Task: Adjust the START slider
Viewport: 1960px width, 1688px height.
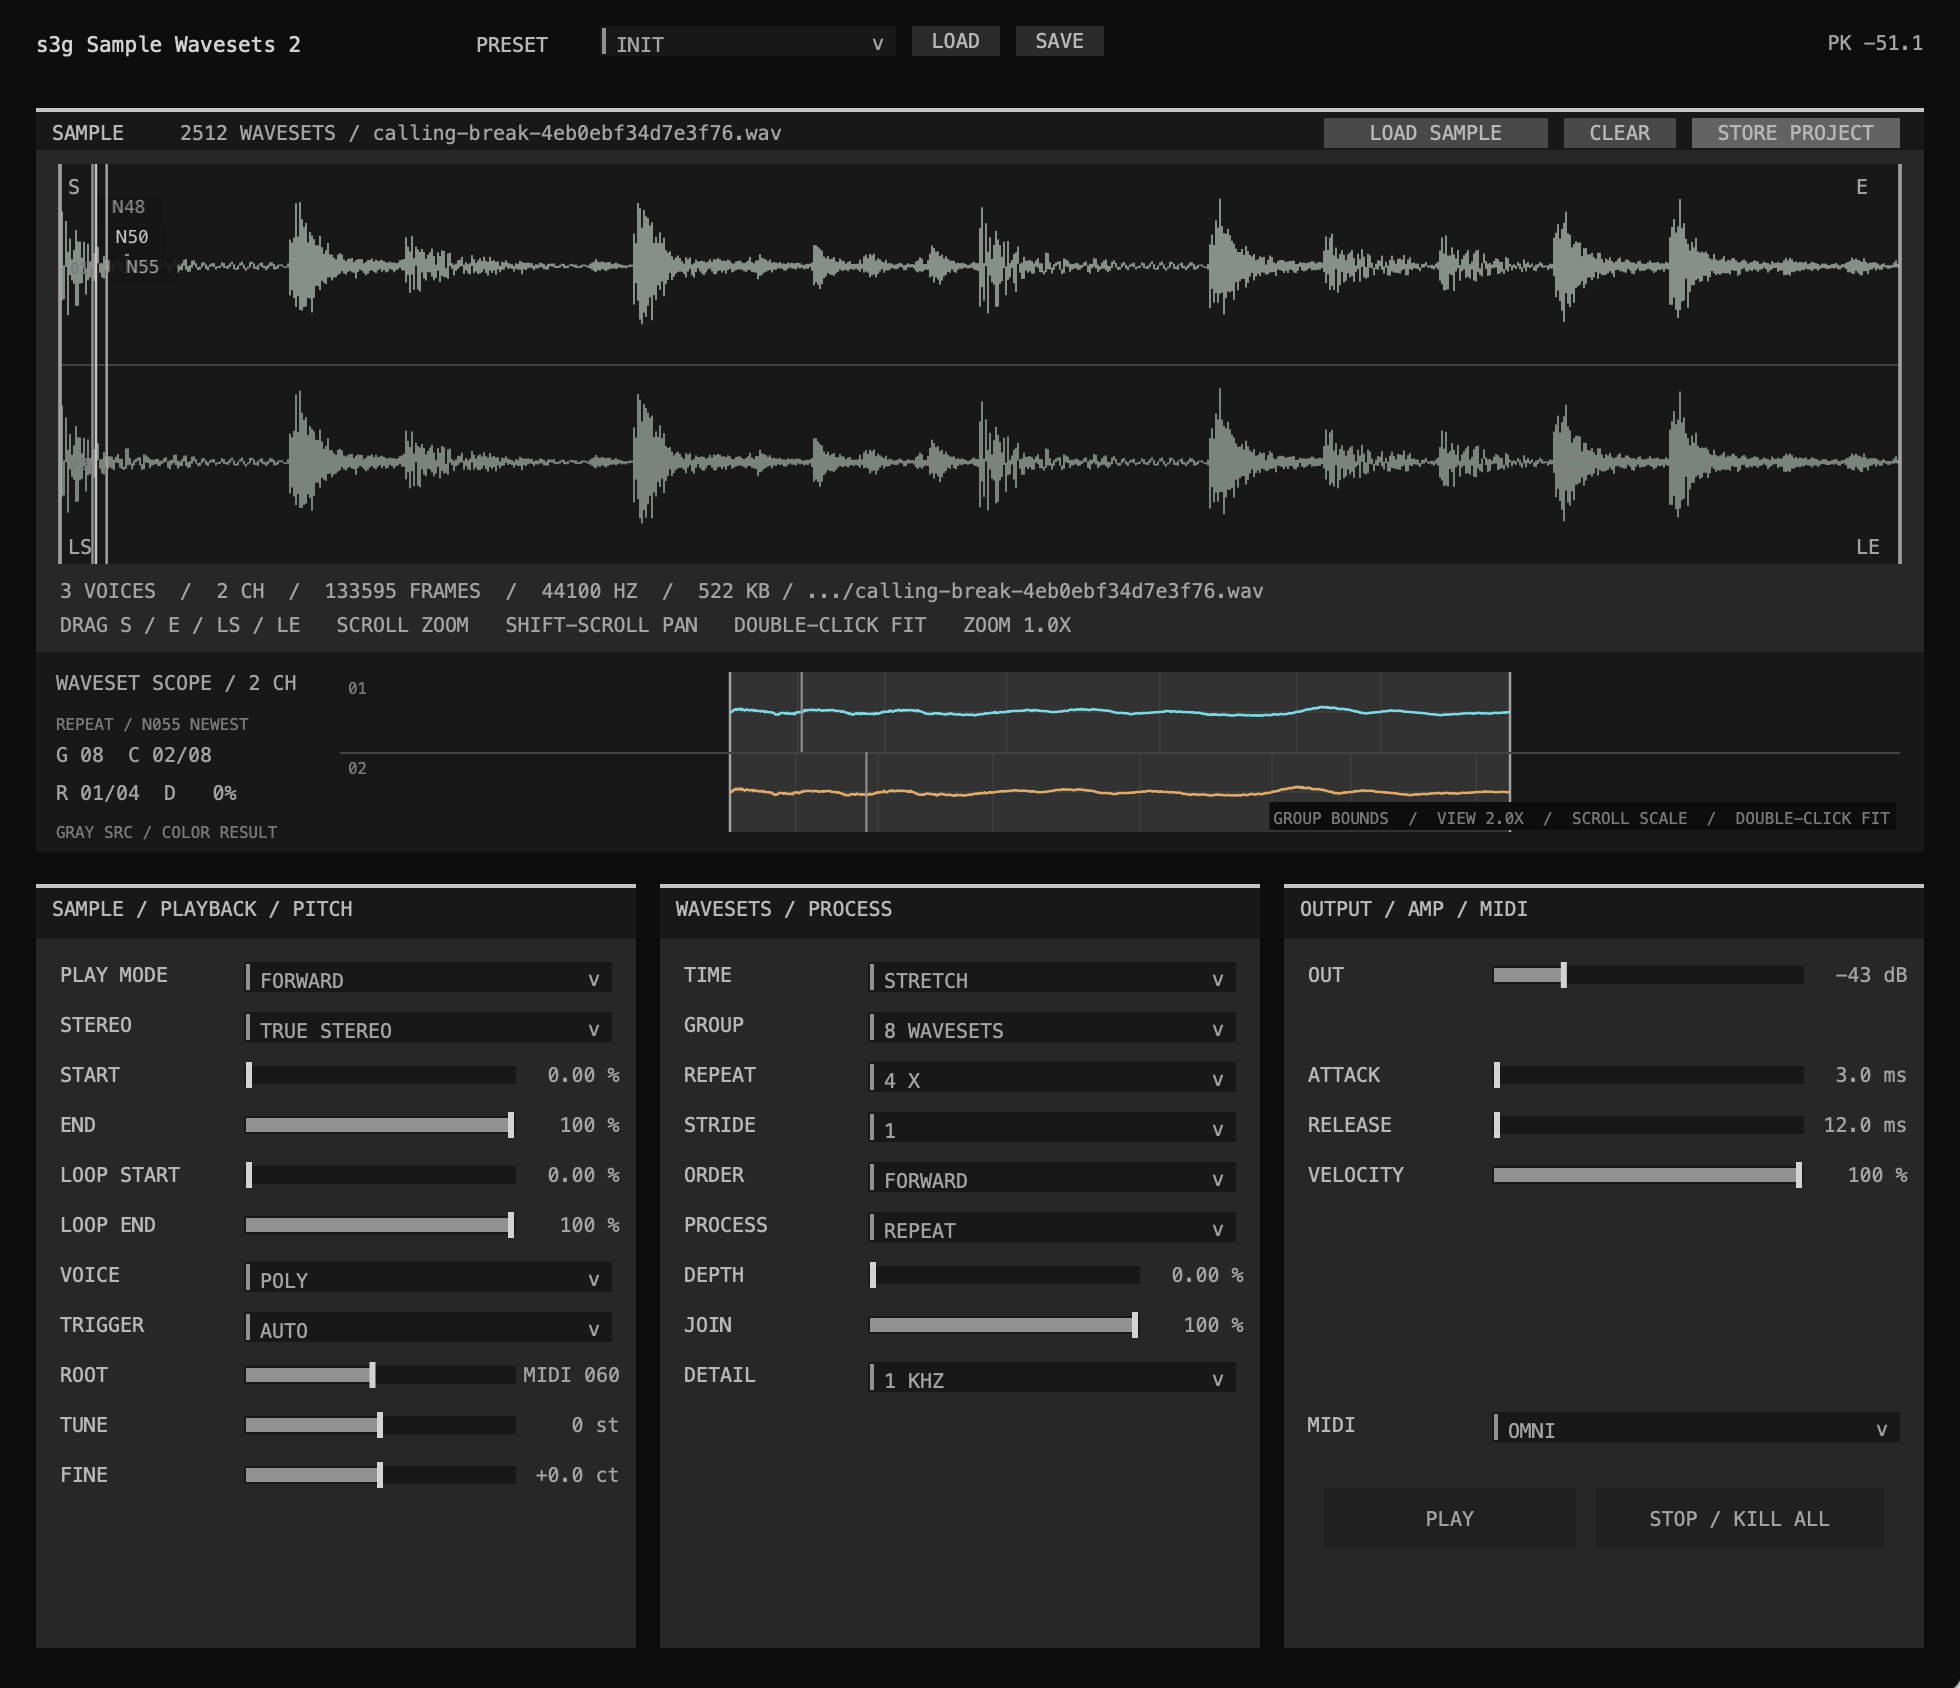Action: (x=380, y=1075)
